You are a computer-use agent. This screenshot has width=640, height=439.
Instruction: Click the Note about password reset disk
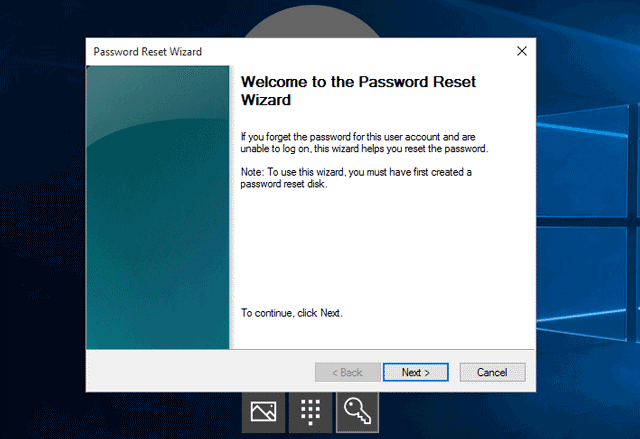pyautogui.click(x=356, y=179)
